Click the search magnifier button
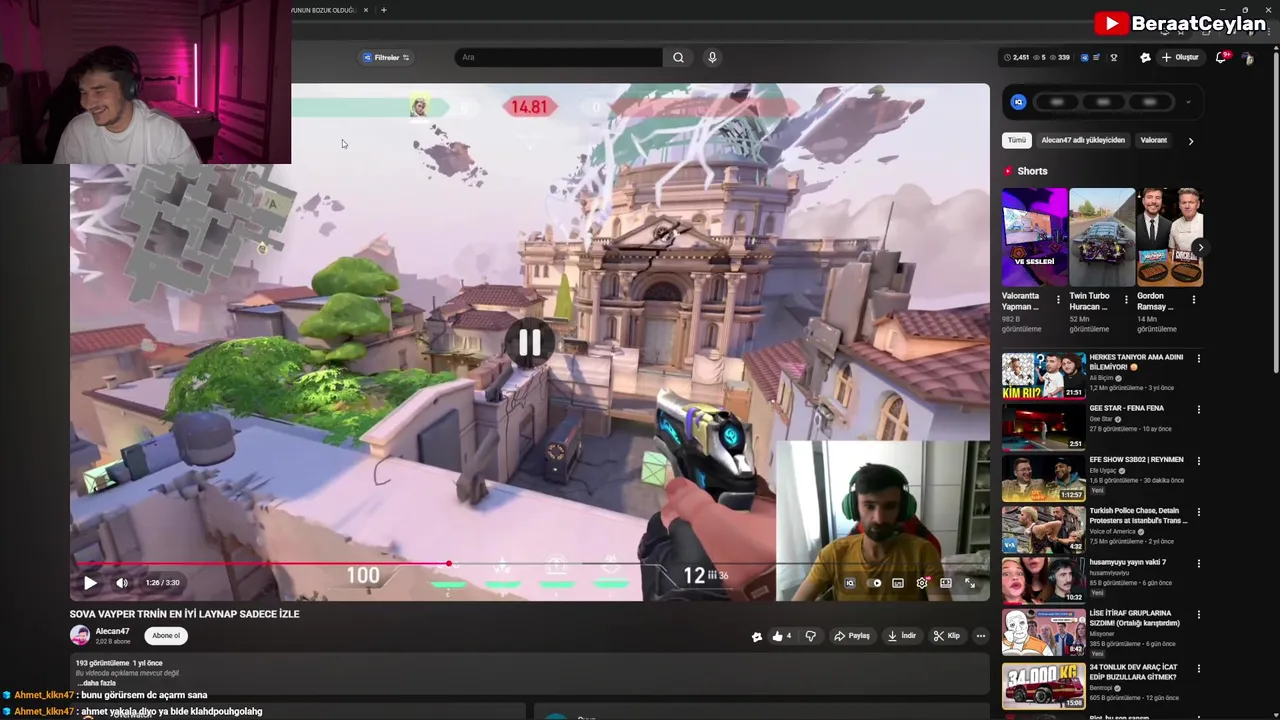Image resolution: width=1280 pixels, height=720 pixels. (x=678, y=57)
